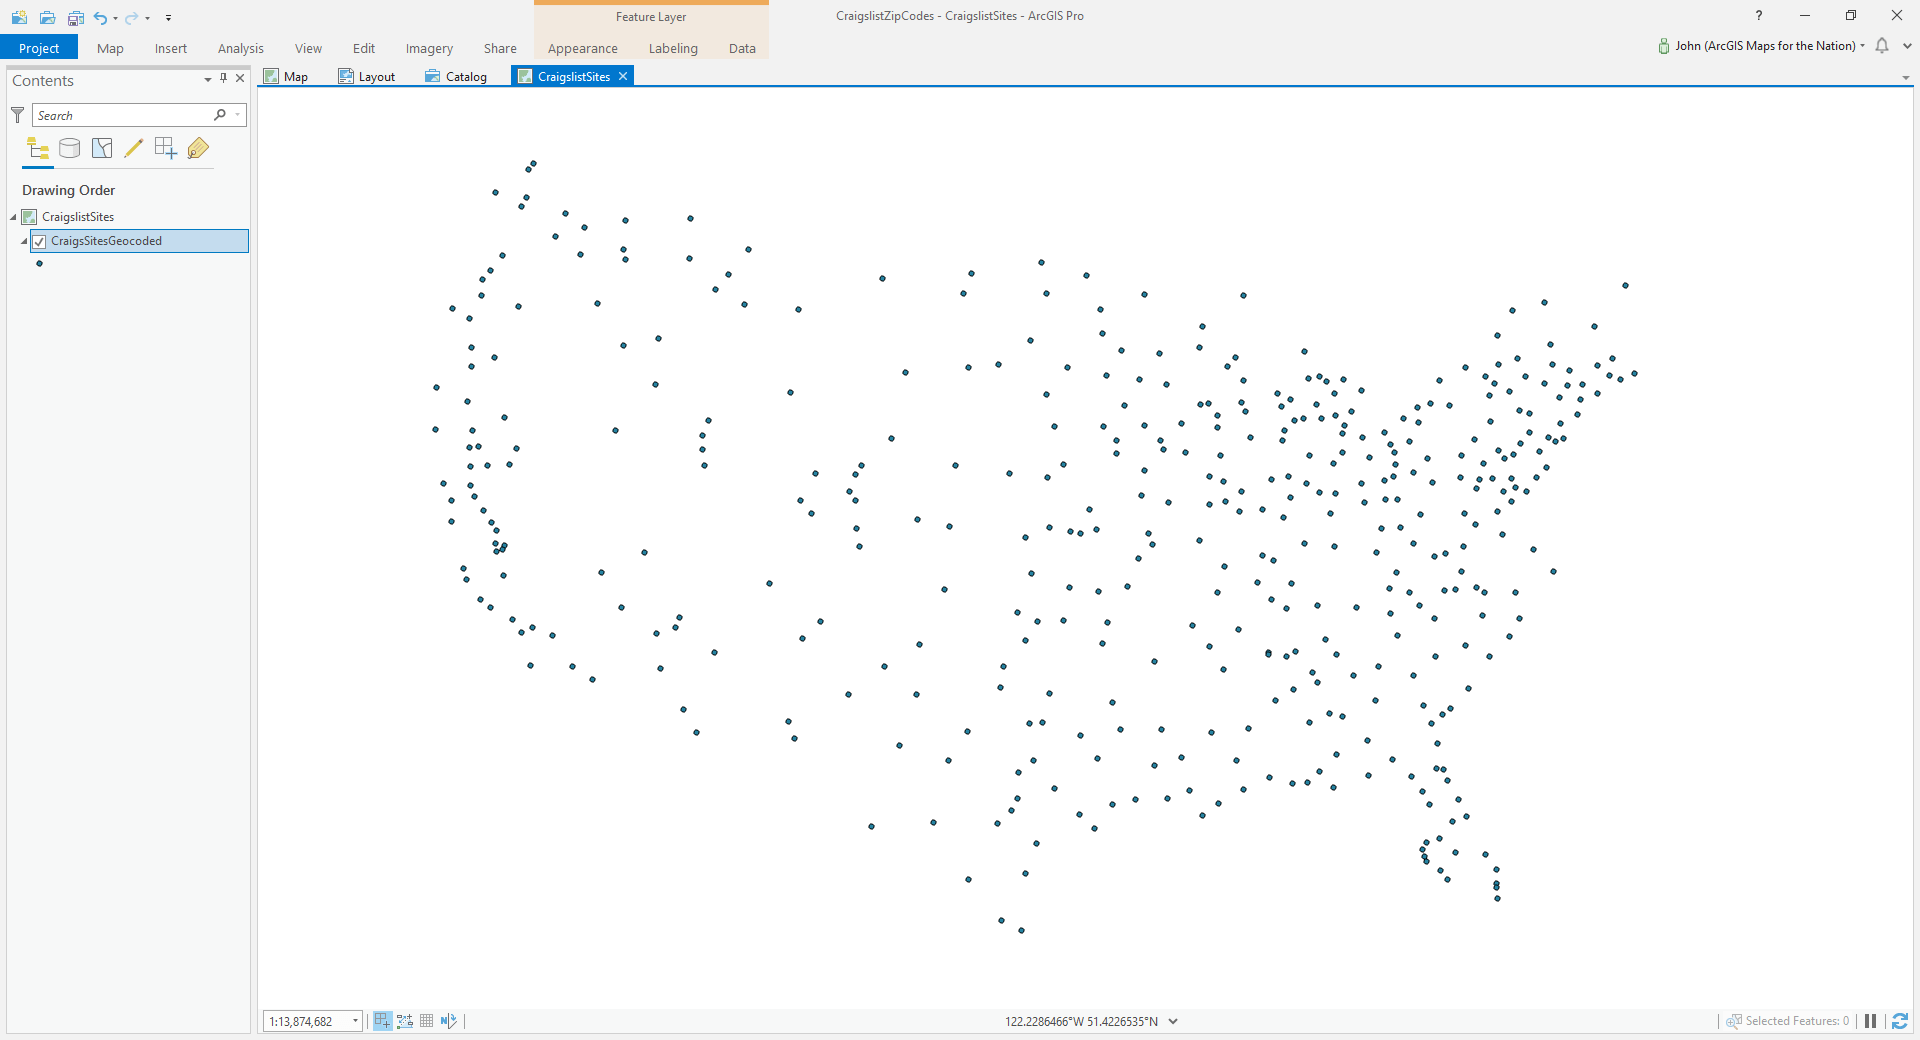This screenshot has width=1920, height=1040.
Task: Close the Contents pane
Action: [240, 78]
